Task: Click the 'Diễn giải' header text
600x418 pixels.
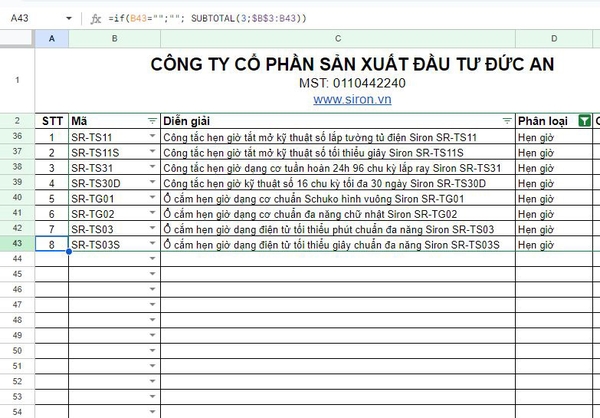Action: [186, 121]
